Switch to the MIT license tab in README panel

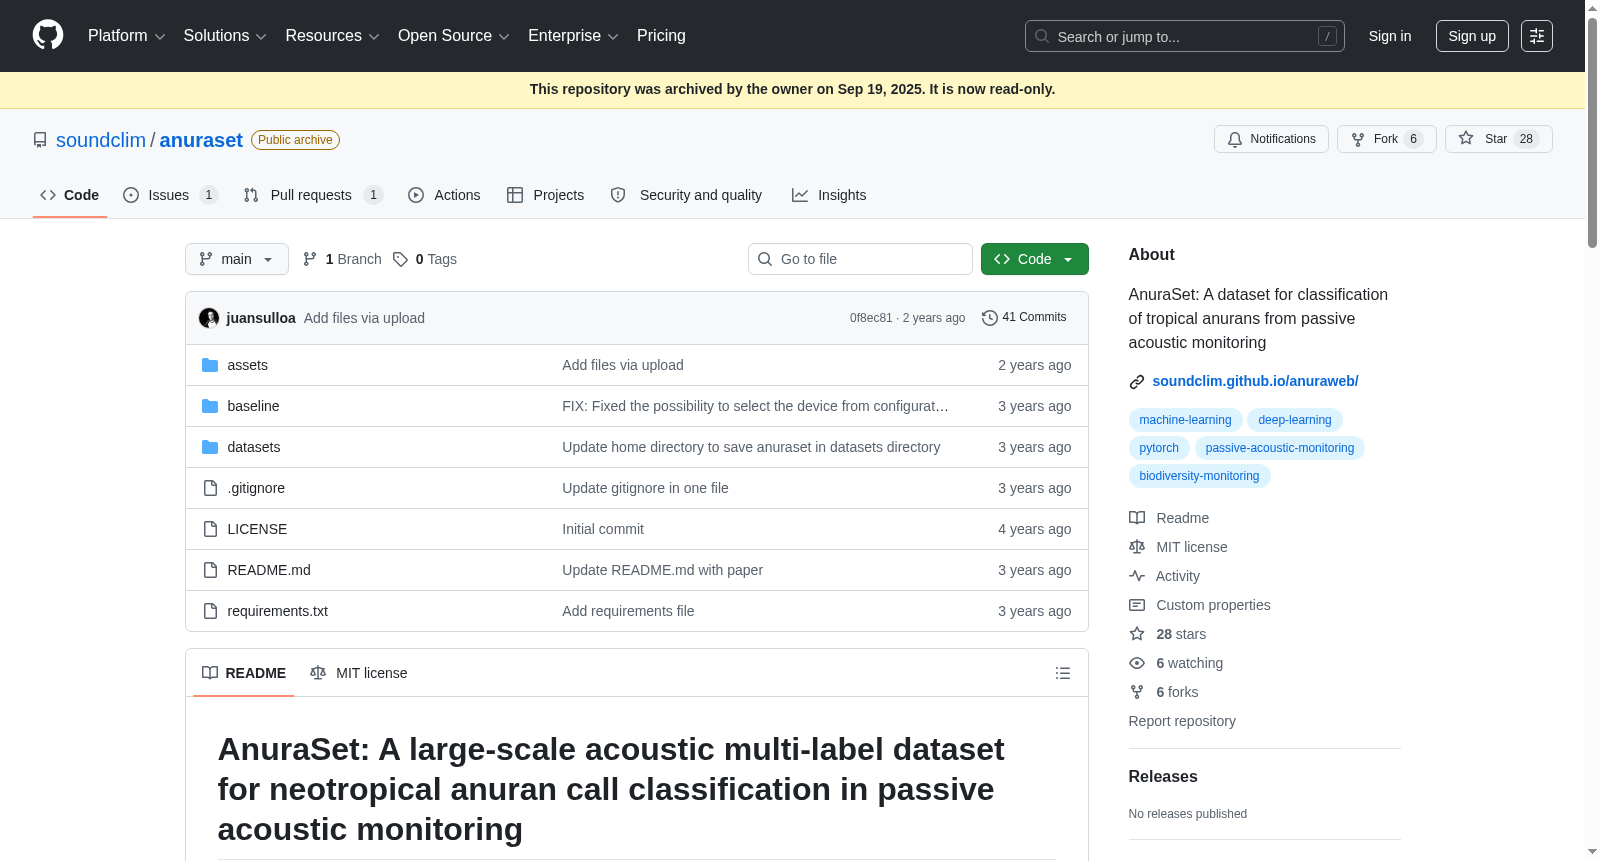[359, 673]
